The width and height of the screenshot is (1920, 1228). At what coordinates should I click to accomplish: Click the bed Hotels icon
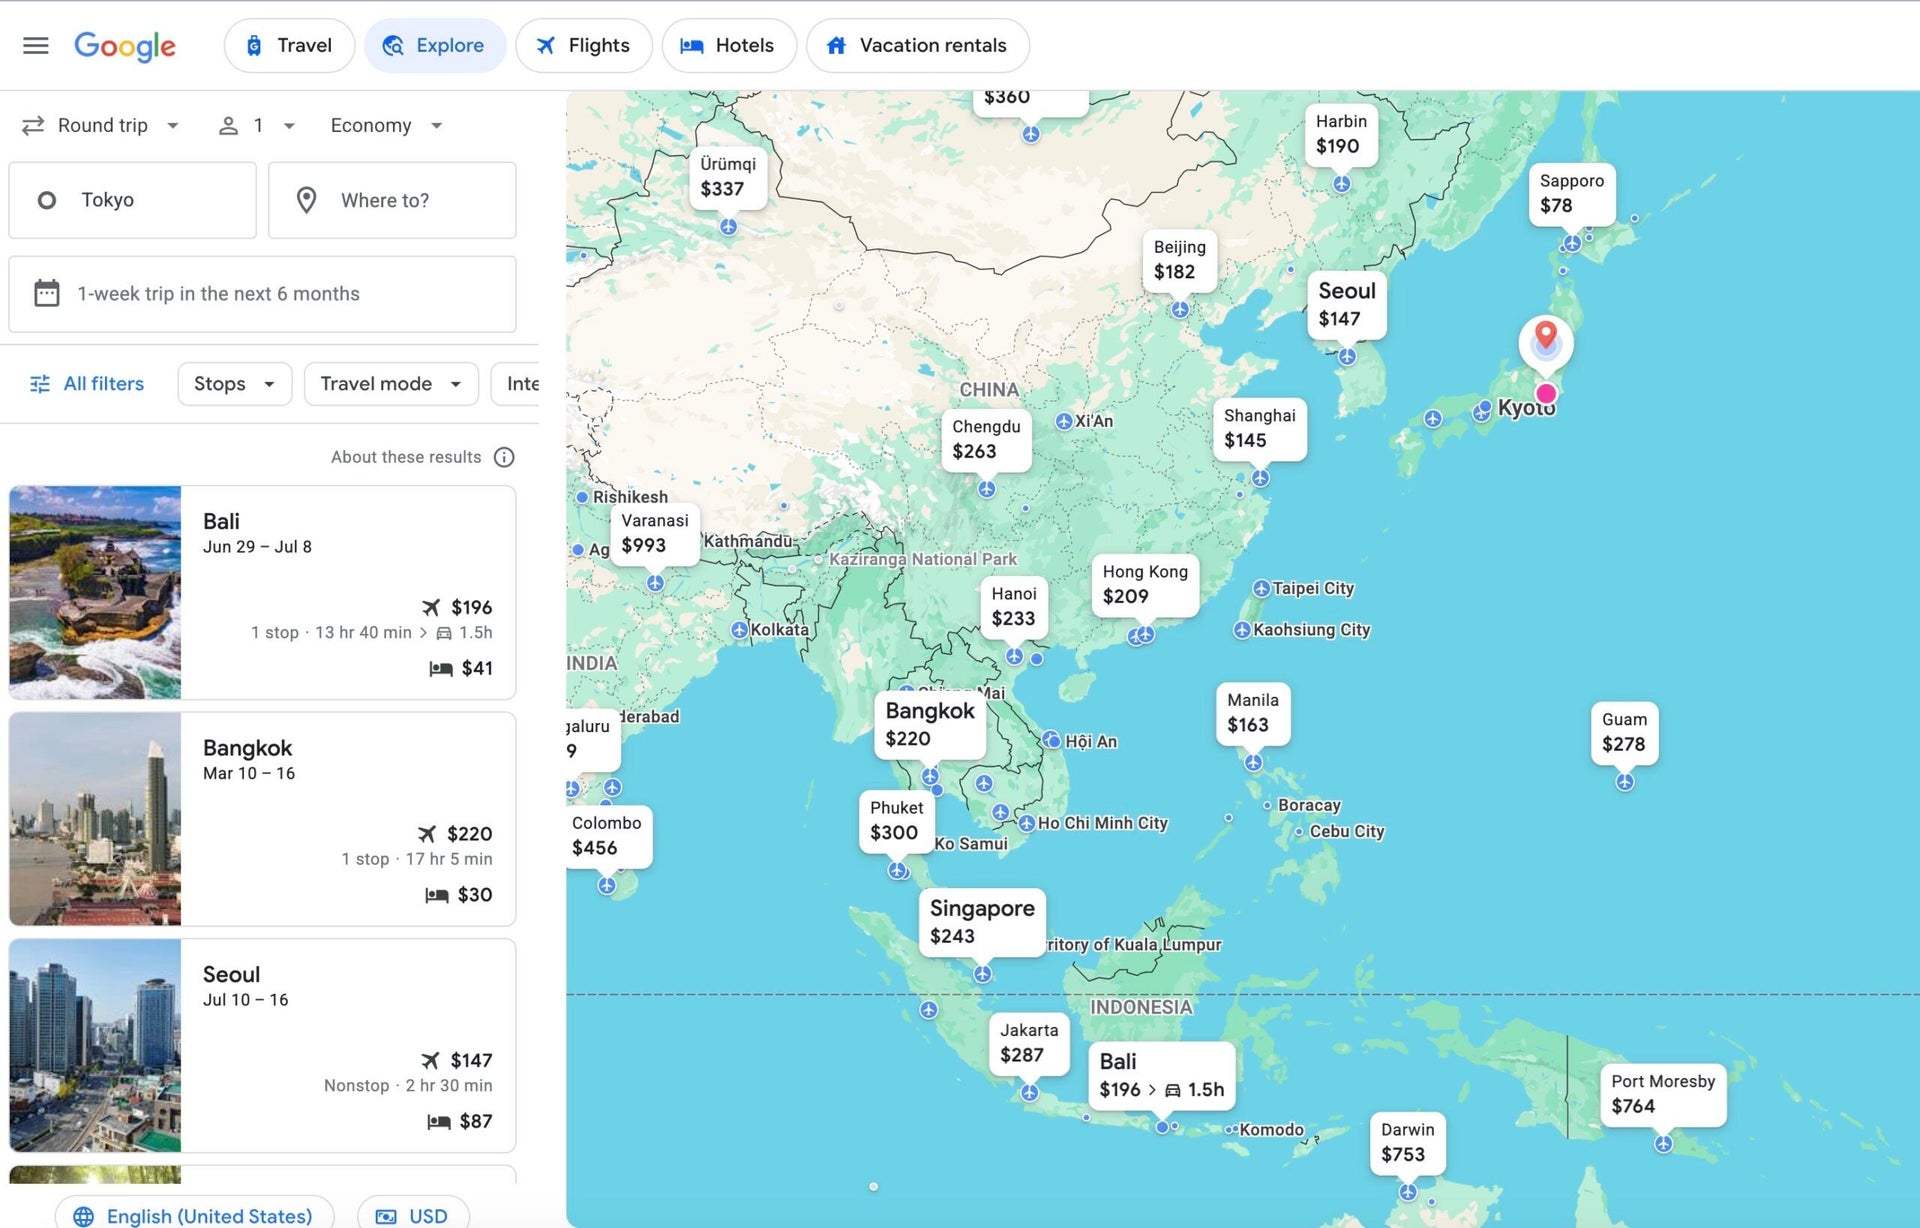pyautogui.click(x=691, y=45)
